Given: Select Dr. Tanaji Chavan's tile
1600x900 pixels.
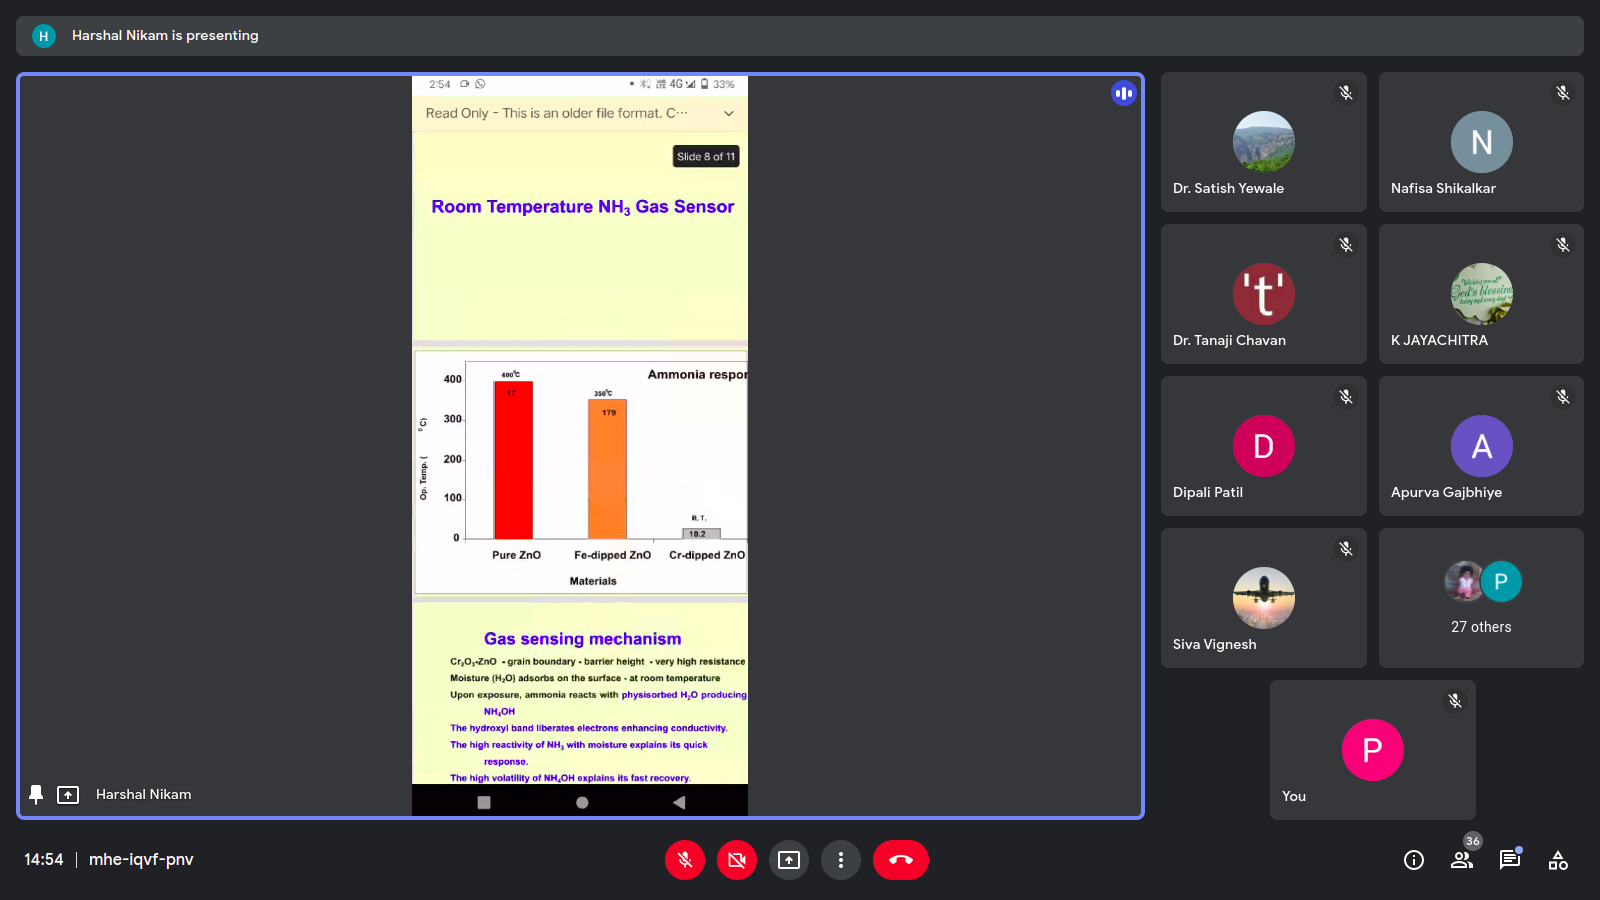Looking at the screenshot, I should pyautogui.click(x=1264, y=294).
